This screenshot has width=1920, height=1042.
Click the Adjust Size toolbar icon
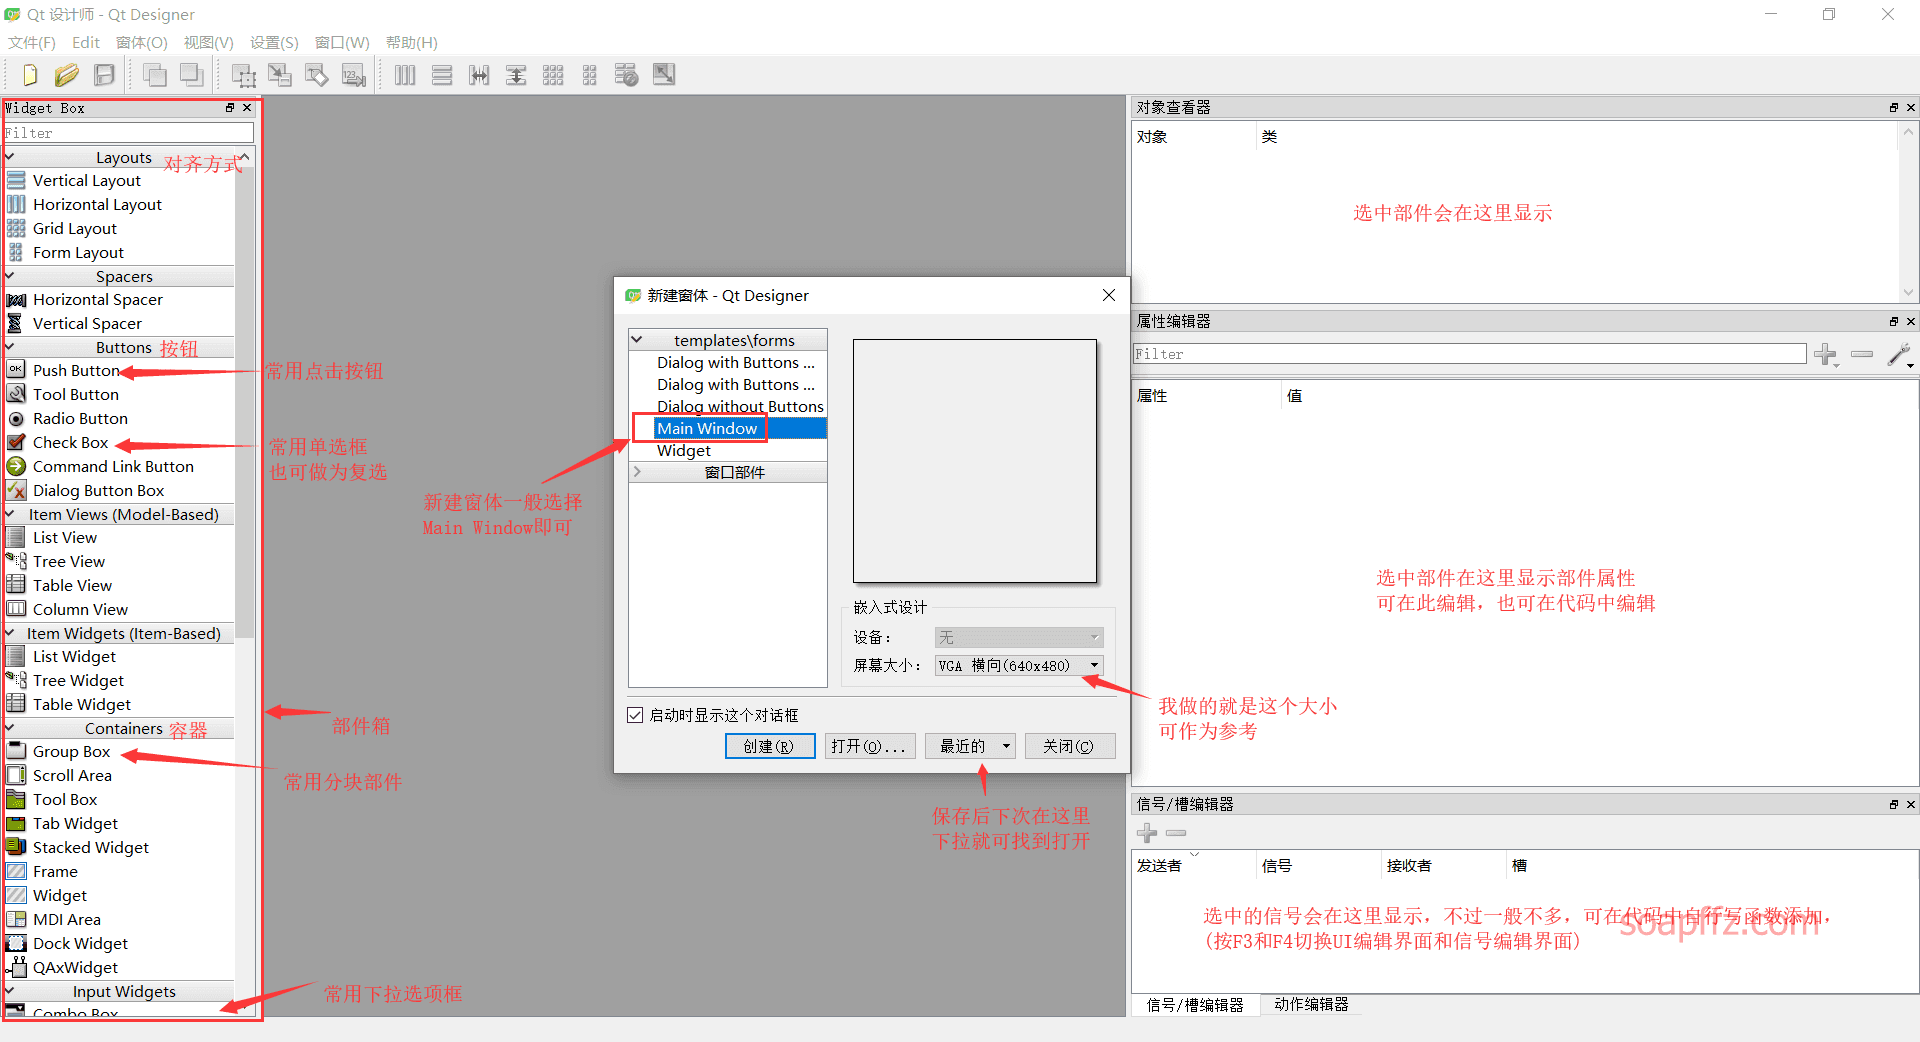tap(664, 75)
